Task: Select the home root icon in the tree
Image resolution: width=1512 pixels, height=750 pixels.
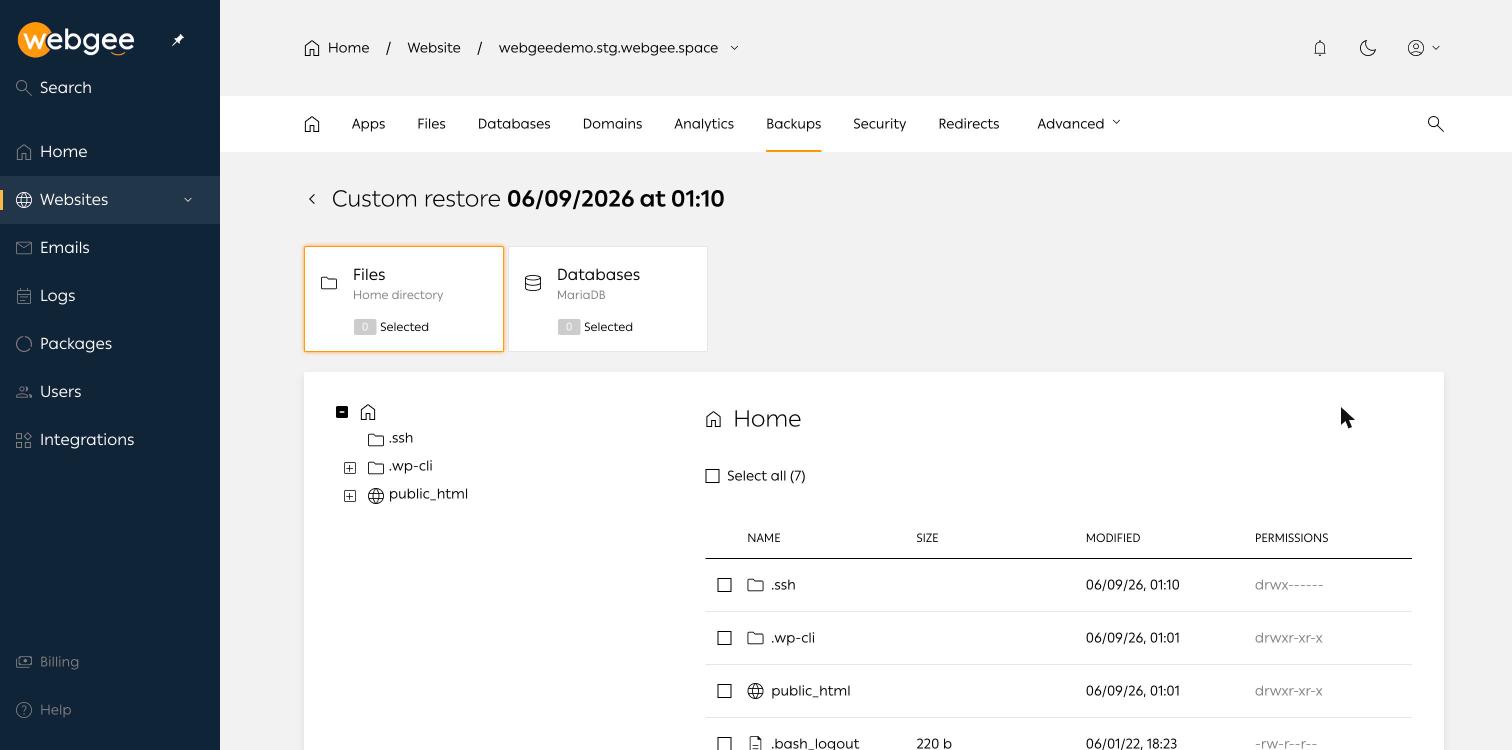Action: click(x=368, y=412)
